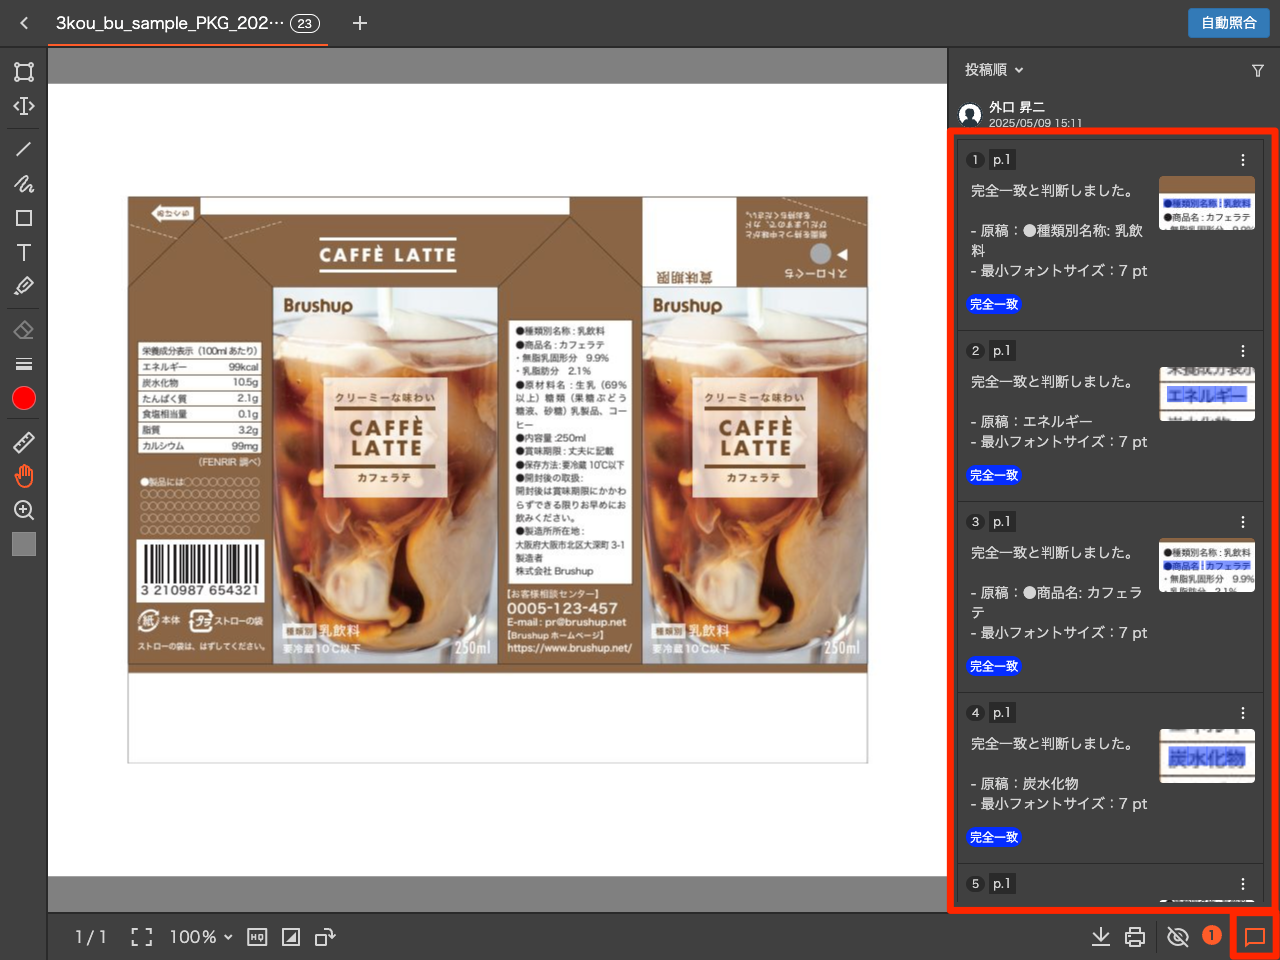Select the area selection tool

pos(24,72)
